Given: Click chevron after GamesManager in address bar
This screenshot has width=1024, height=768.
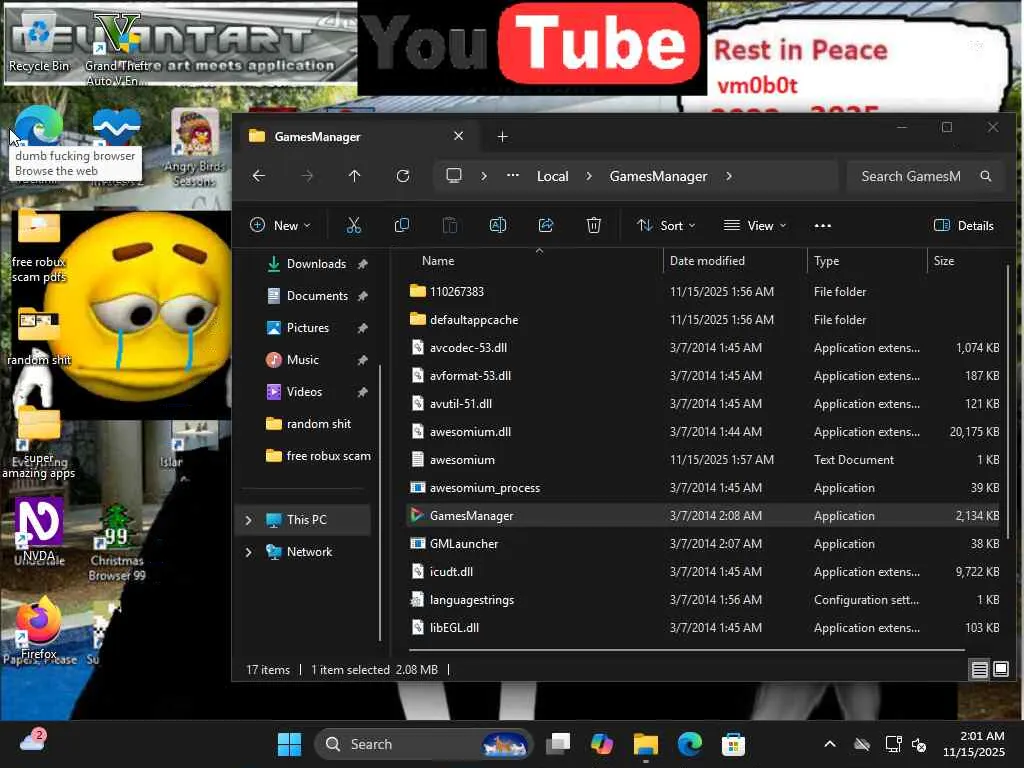Looking at the screenshot, I should (729, 176).
